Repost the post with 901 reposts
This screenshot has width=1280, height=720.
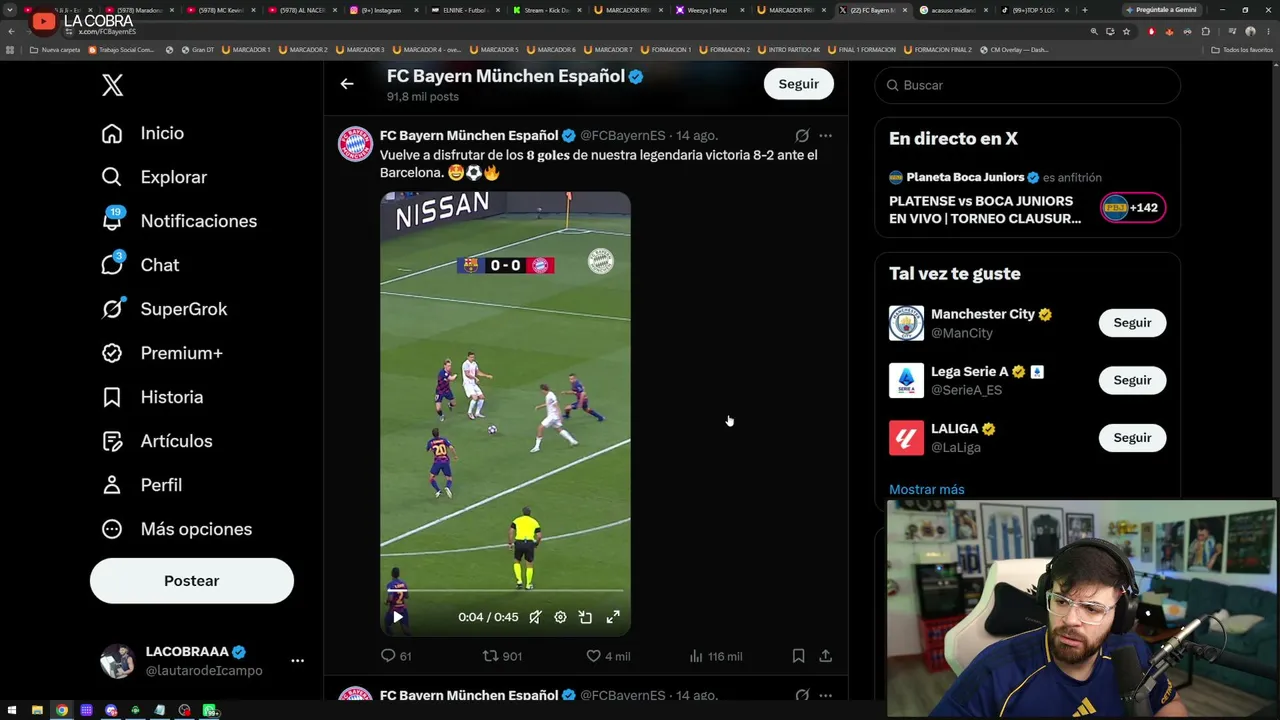502,656
